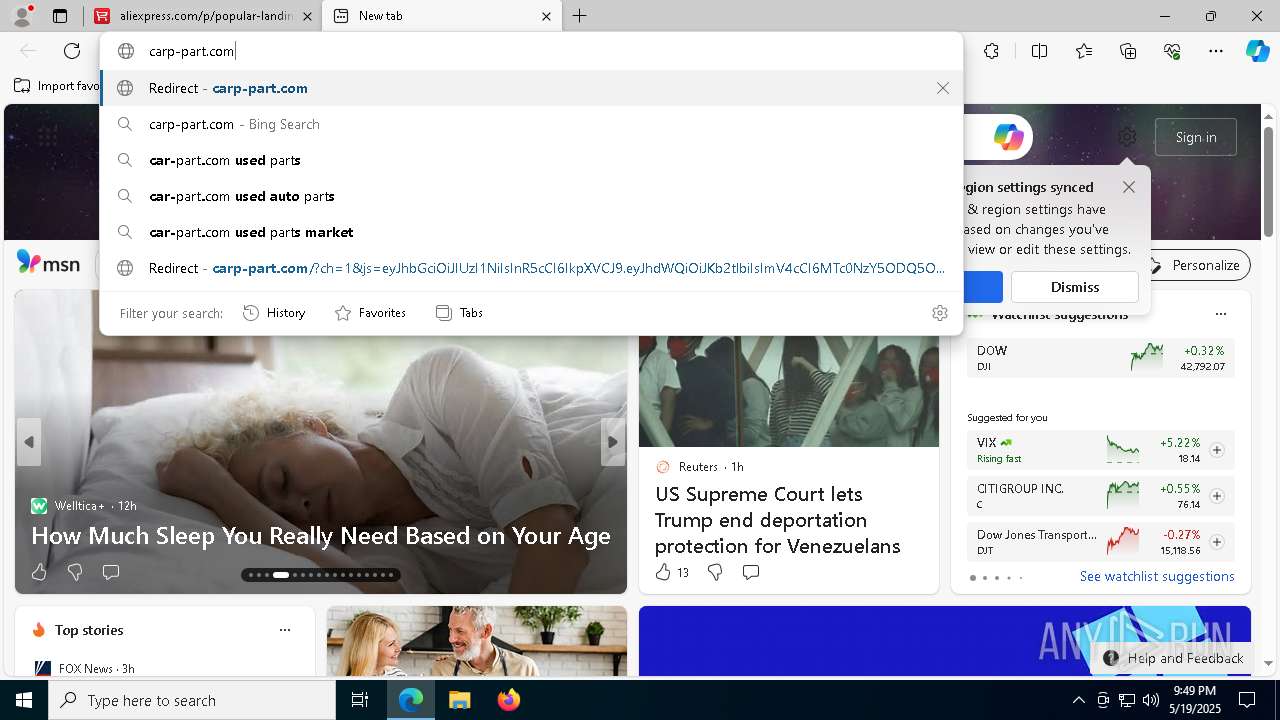The width and height of the screenshot is (1280, 720).
Task: Show next carousel story
Action: coord(613,442)
